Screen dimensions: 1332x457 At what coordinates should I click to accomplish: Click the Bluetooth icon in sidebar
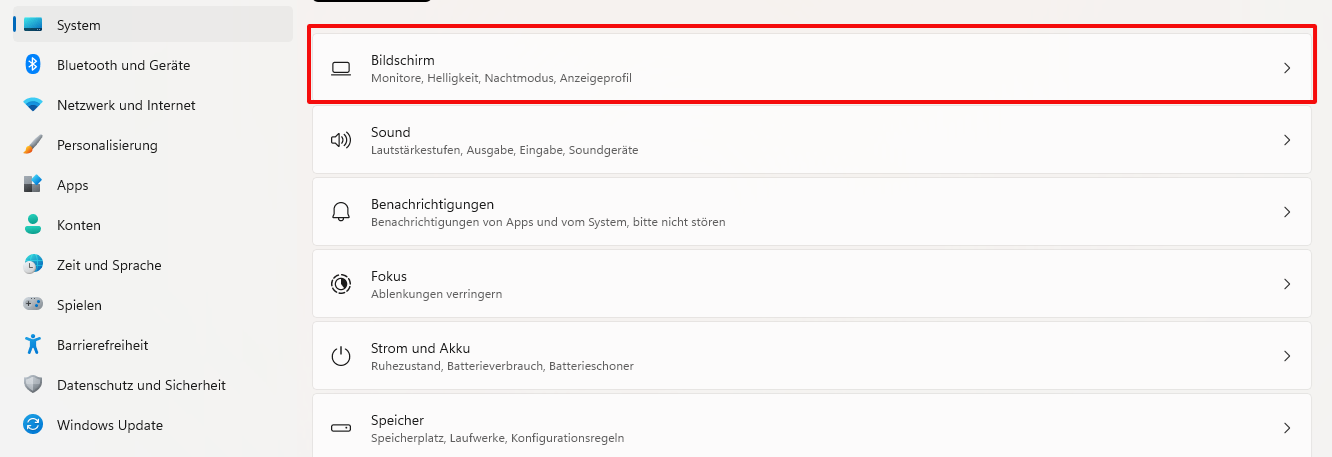(33, 65)
